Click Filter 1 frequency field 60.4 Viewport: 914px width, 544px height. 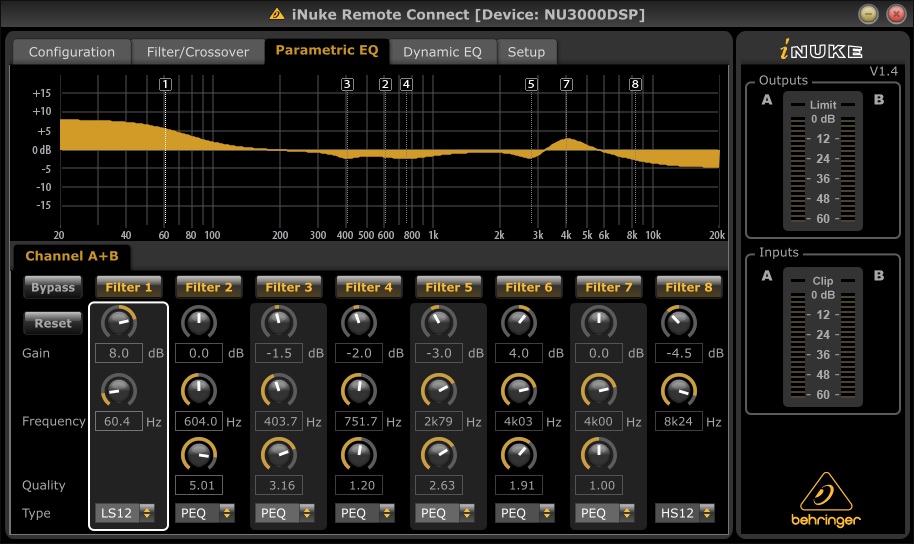[119, 422]
